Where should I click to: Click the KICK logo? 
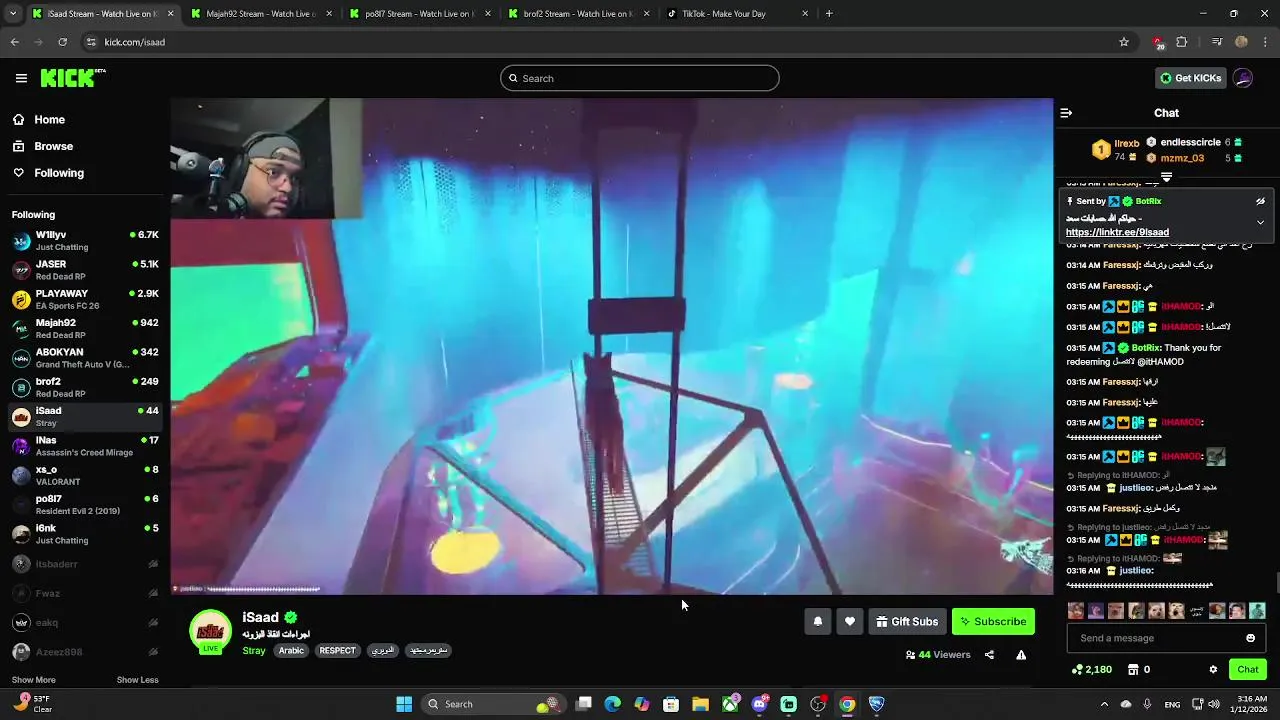coord(72,78)
